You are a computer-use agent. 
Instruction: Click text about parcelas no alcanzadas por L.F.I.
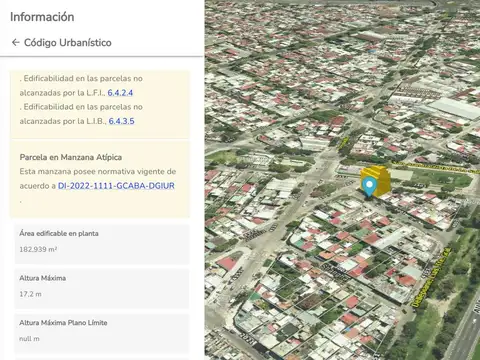[81, 85]
